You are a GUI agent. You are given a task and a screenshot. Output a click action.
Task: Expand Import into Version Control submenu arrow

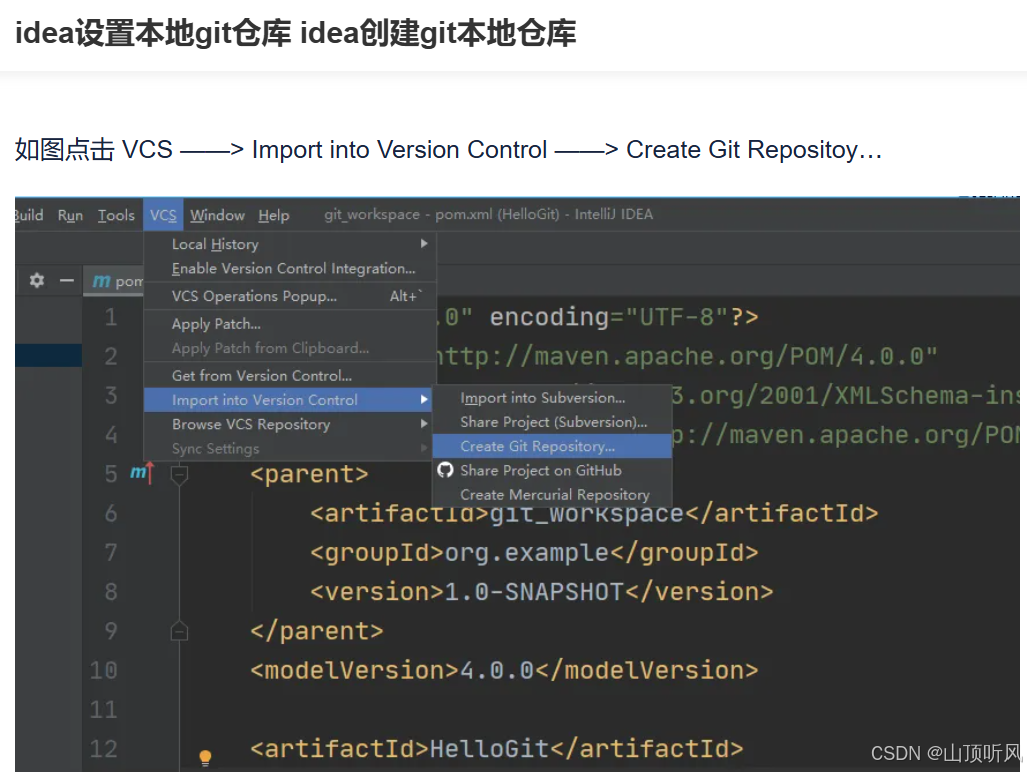(x=424, y=399)
